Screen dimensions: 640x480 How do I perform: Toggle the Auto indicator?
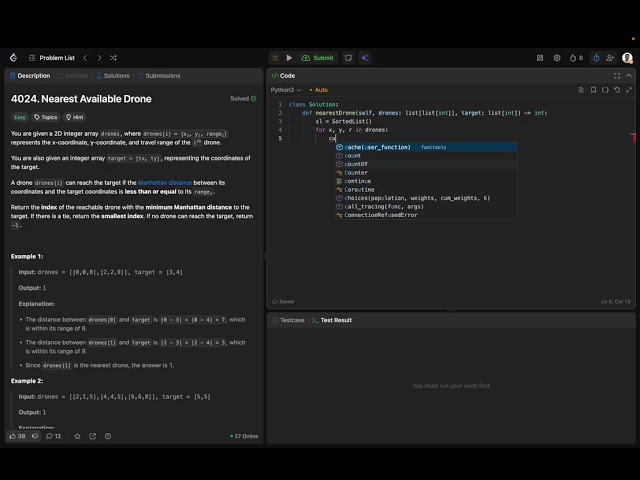click(319, 90)
